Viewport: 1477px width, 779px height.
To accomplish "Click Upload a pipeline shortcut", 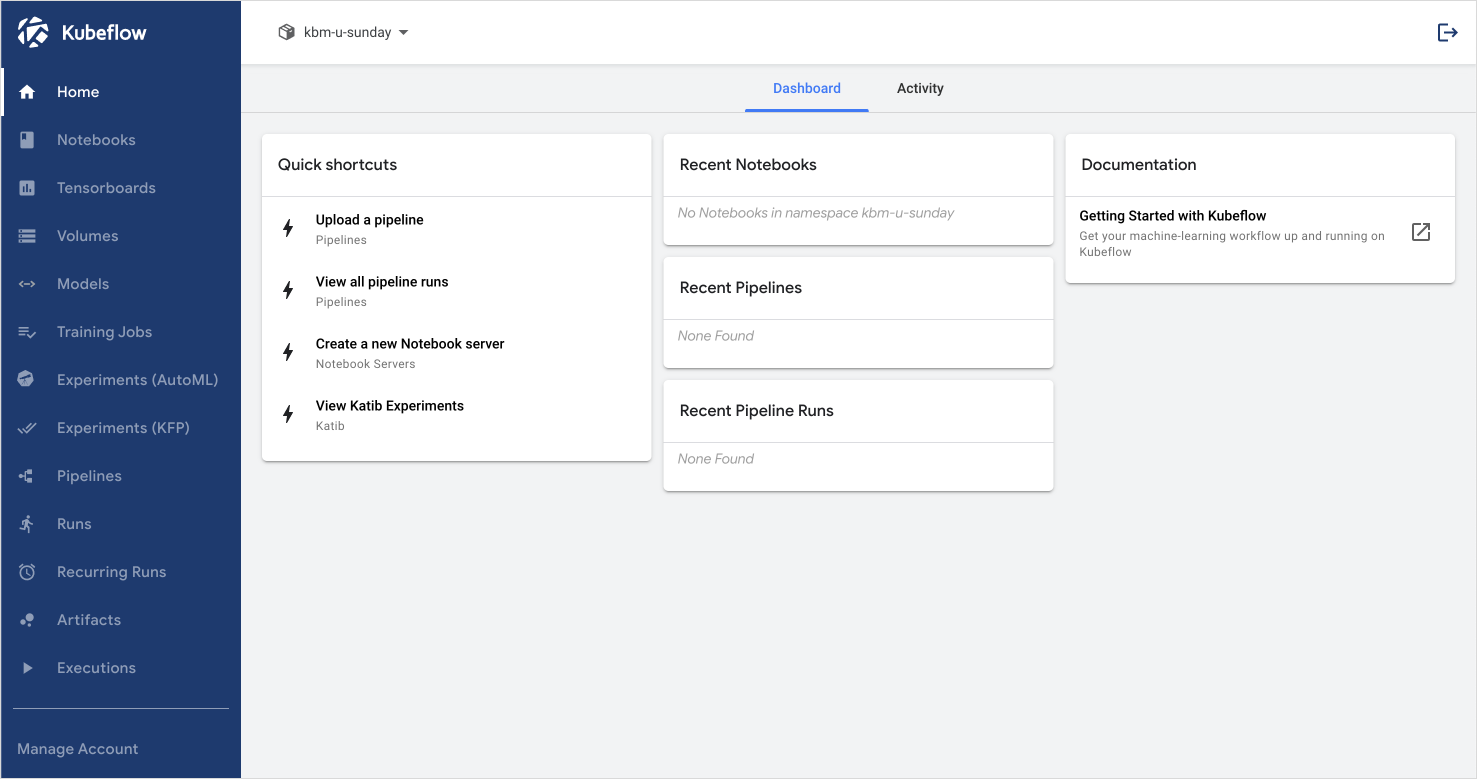I will pyautogui.click(x=456, y=228).
